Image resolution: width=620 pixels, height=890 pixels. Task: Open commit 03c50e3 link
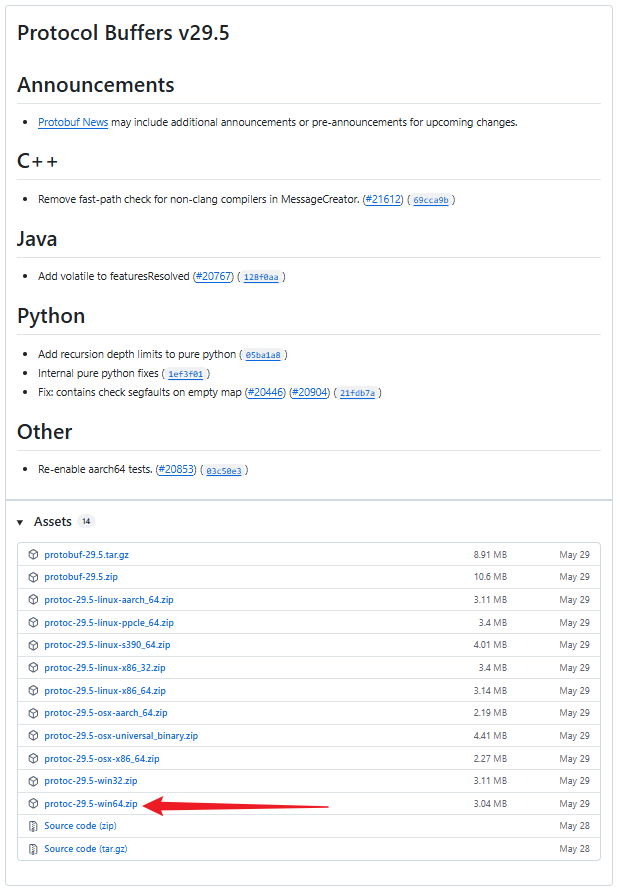pos(224,471)
